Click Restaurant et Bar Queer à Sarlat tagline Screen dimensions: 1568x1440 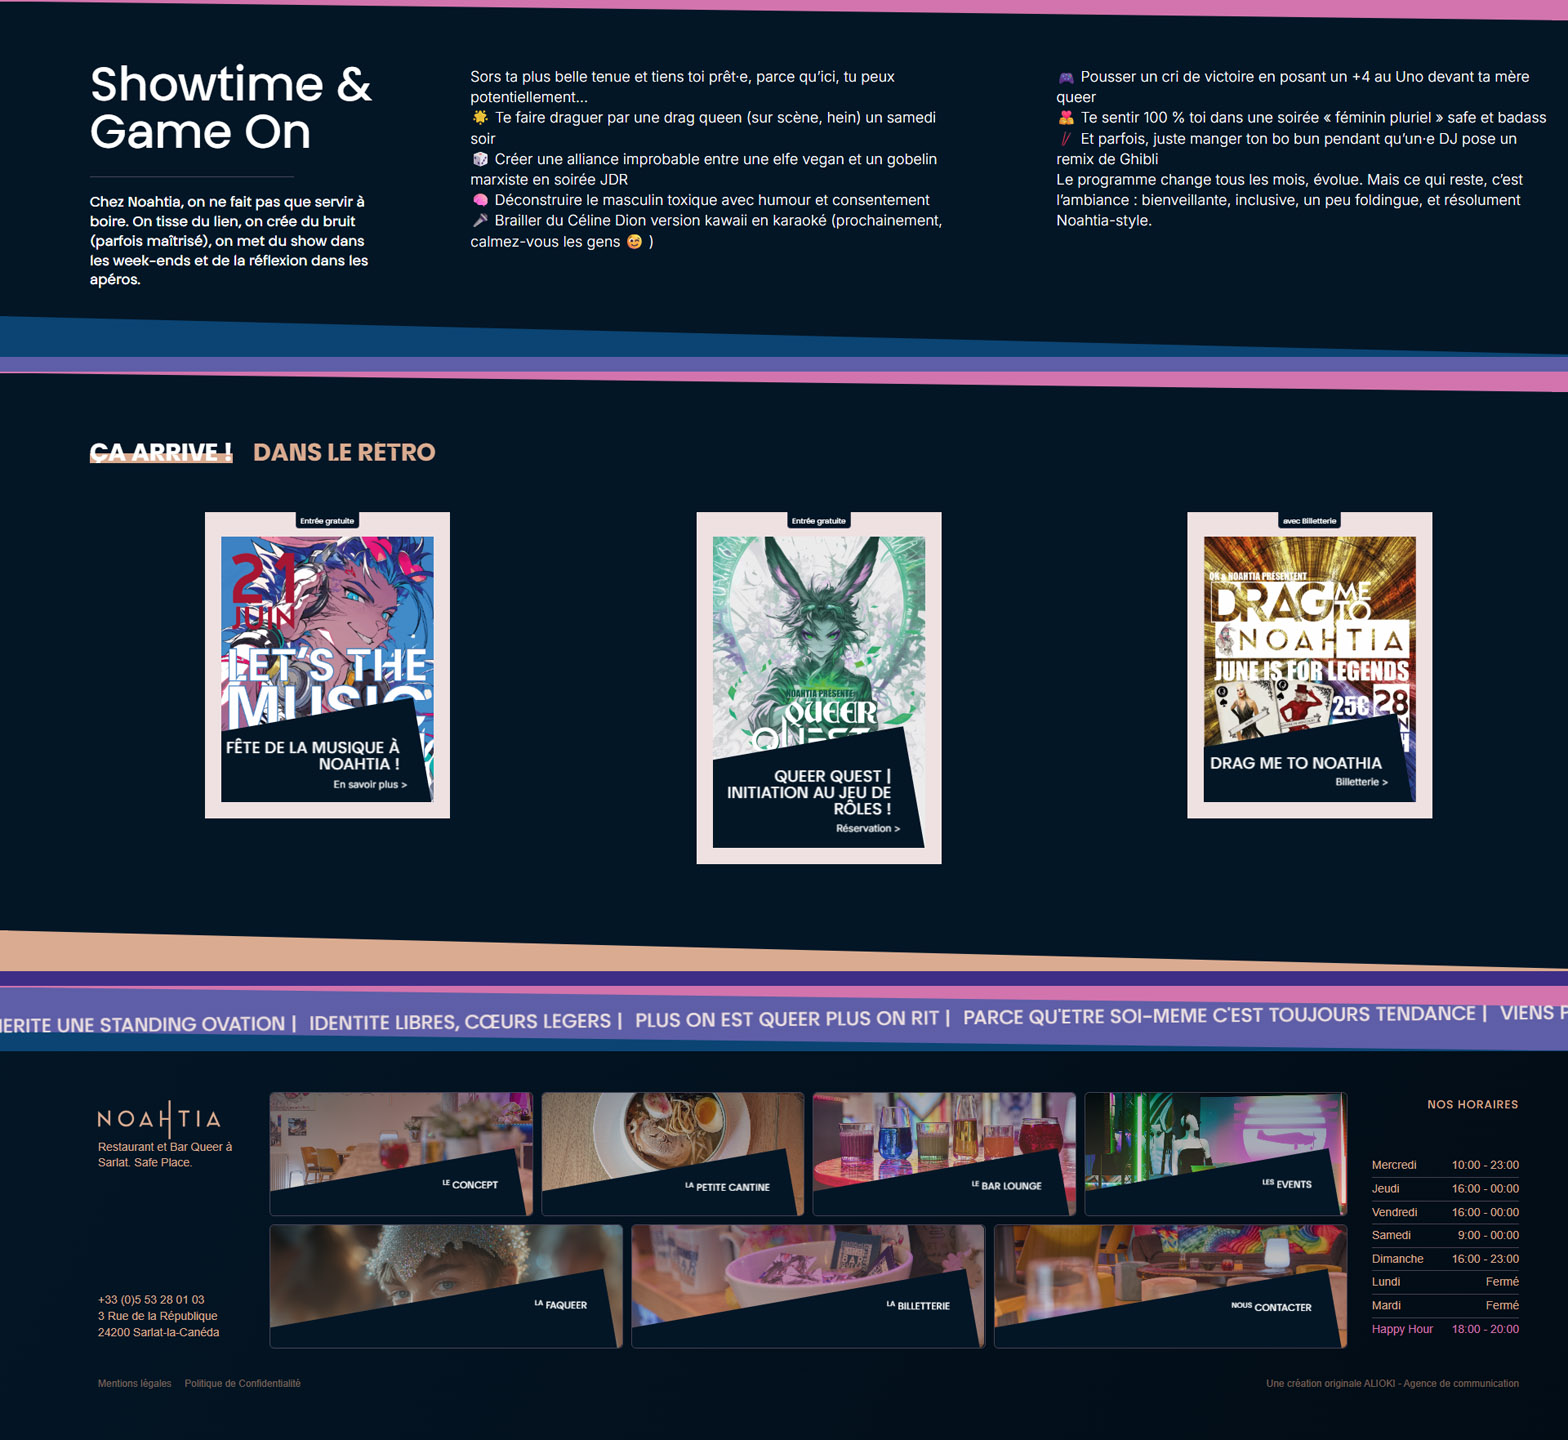(x=165, y=1154)
